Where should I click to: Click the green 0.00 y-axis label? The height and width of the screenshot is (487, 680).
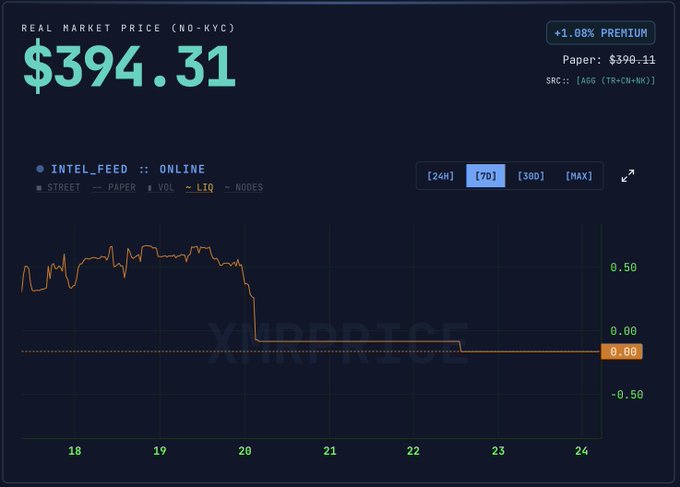[623, 331]
